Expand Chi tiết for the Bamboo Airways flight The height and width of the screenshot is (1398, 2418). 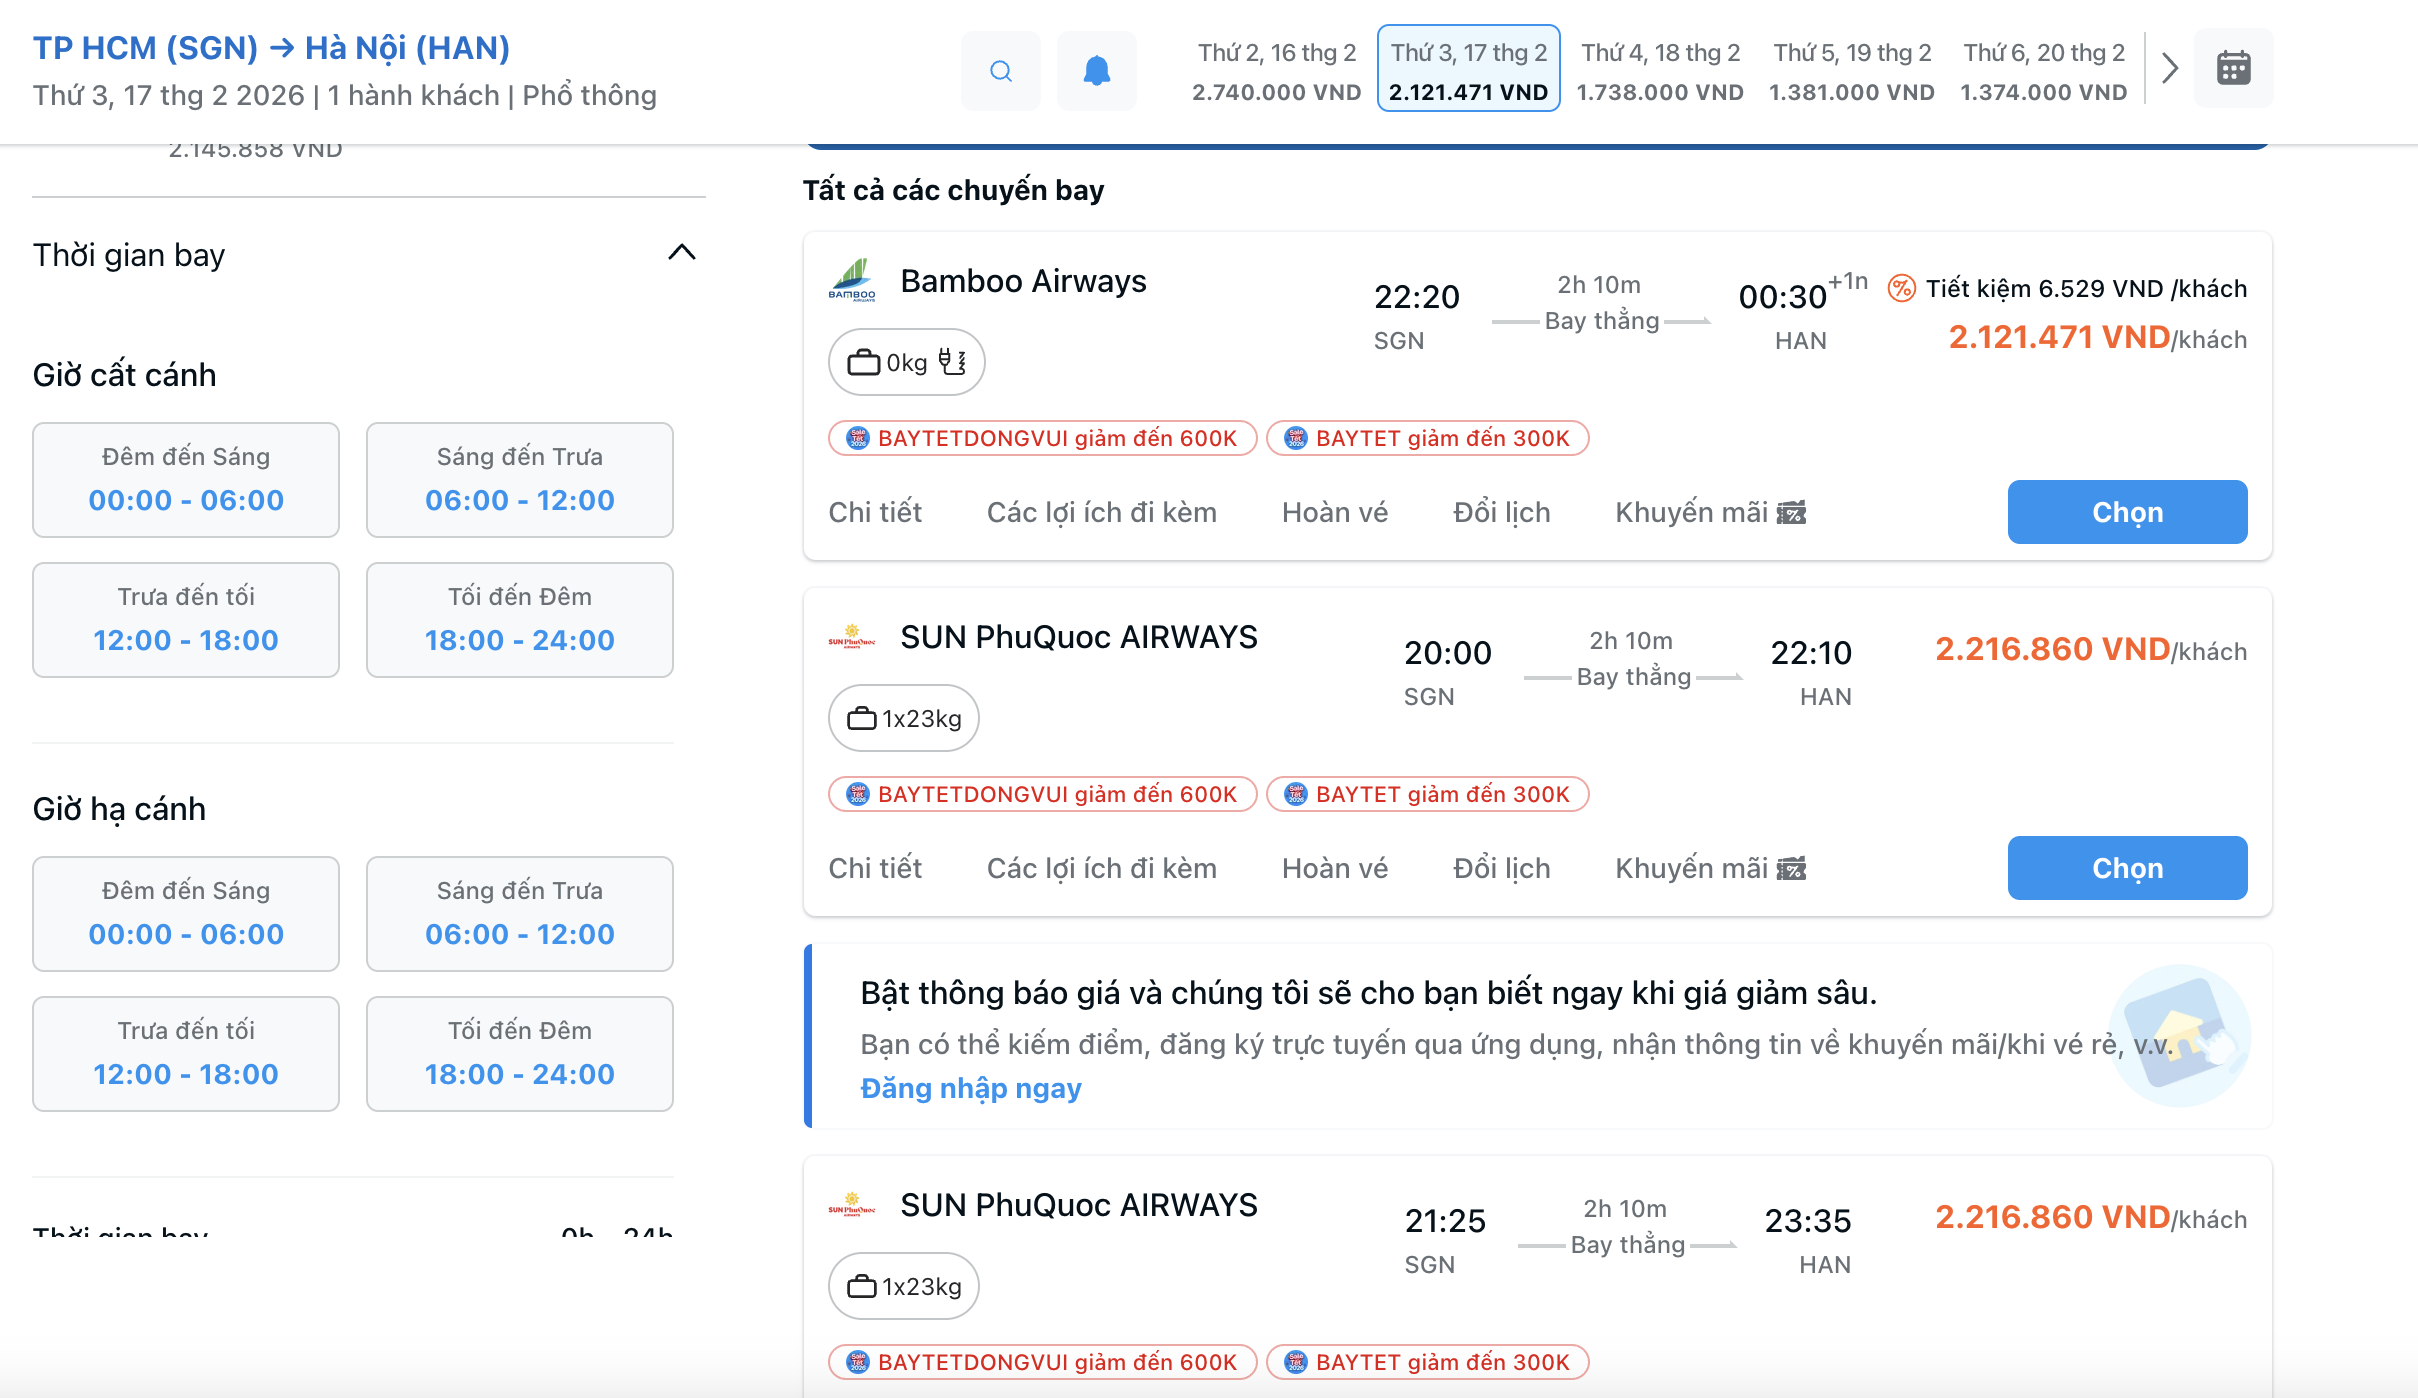(875, 512)
